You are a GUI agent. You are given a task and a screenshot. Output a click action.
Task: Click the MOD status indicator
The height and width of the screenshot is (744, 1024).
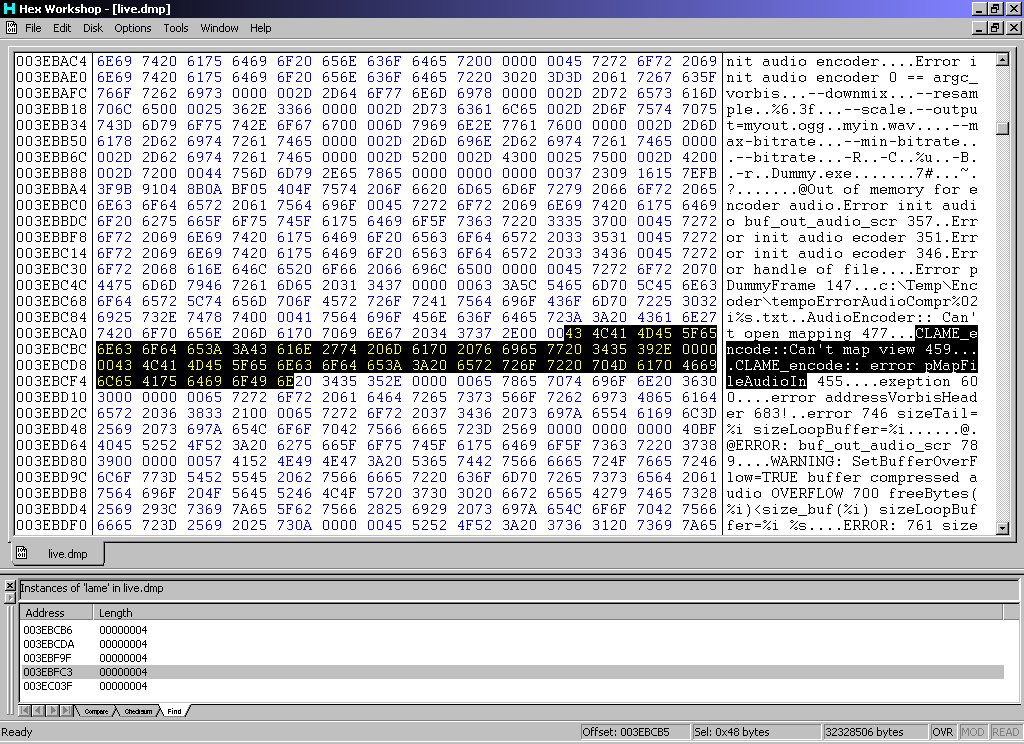pyautogui.click(x=972, y=732)
